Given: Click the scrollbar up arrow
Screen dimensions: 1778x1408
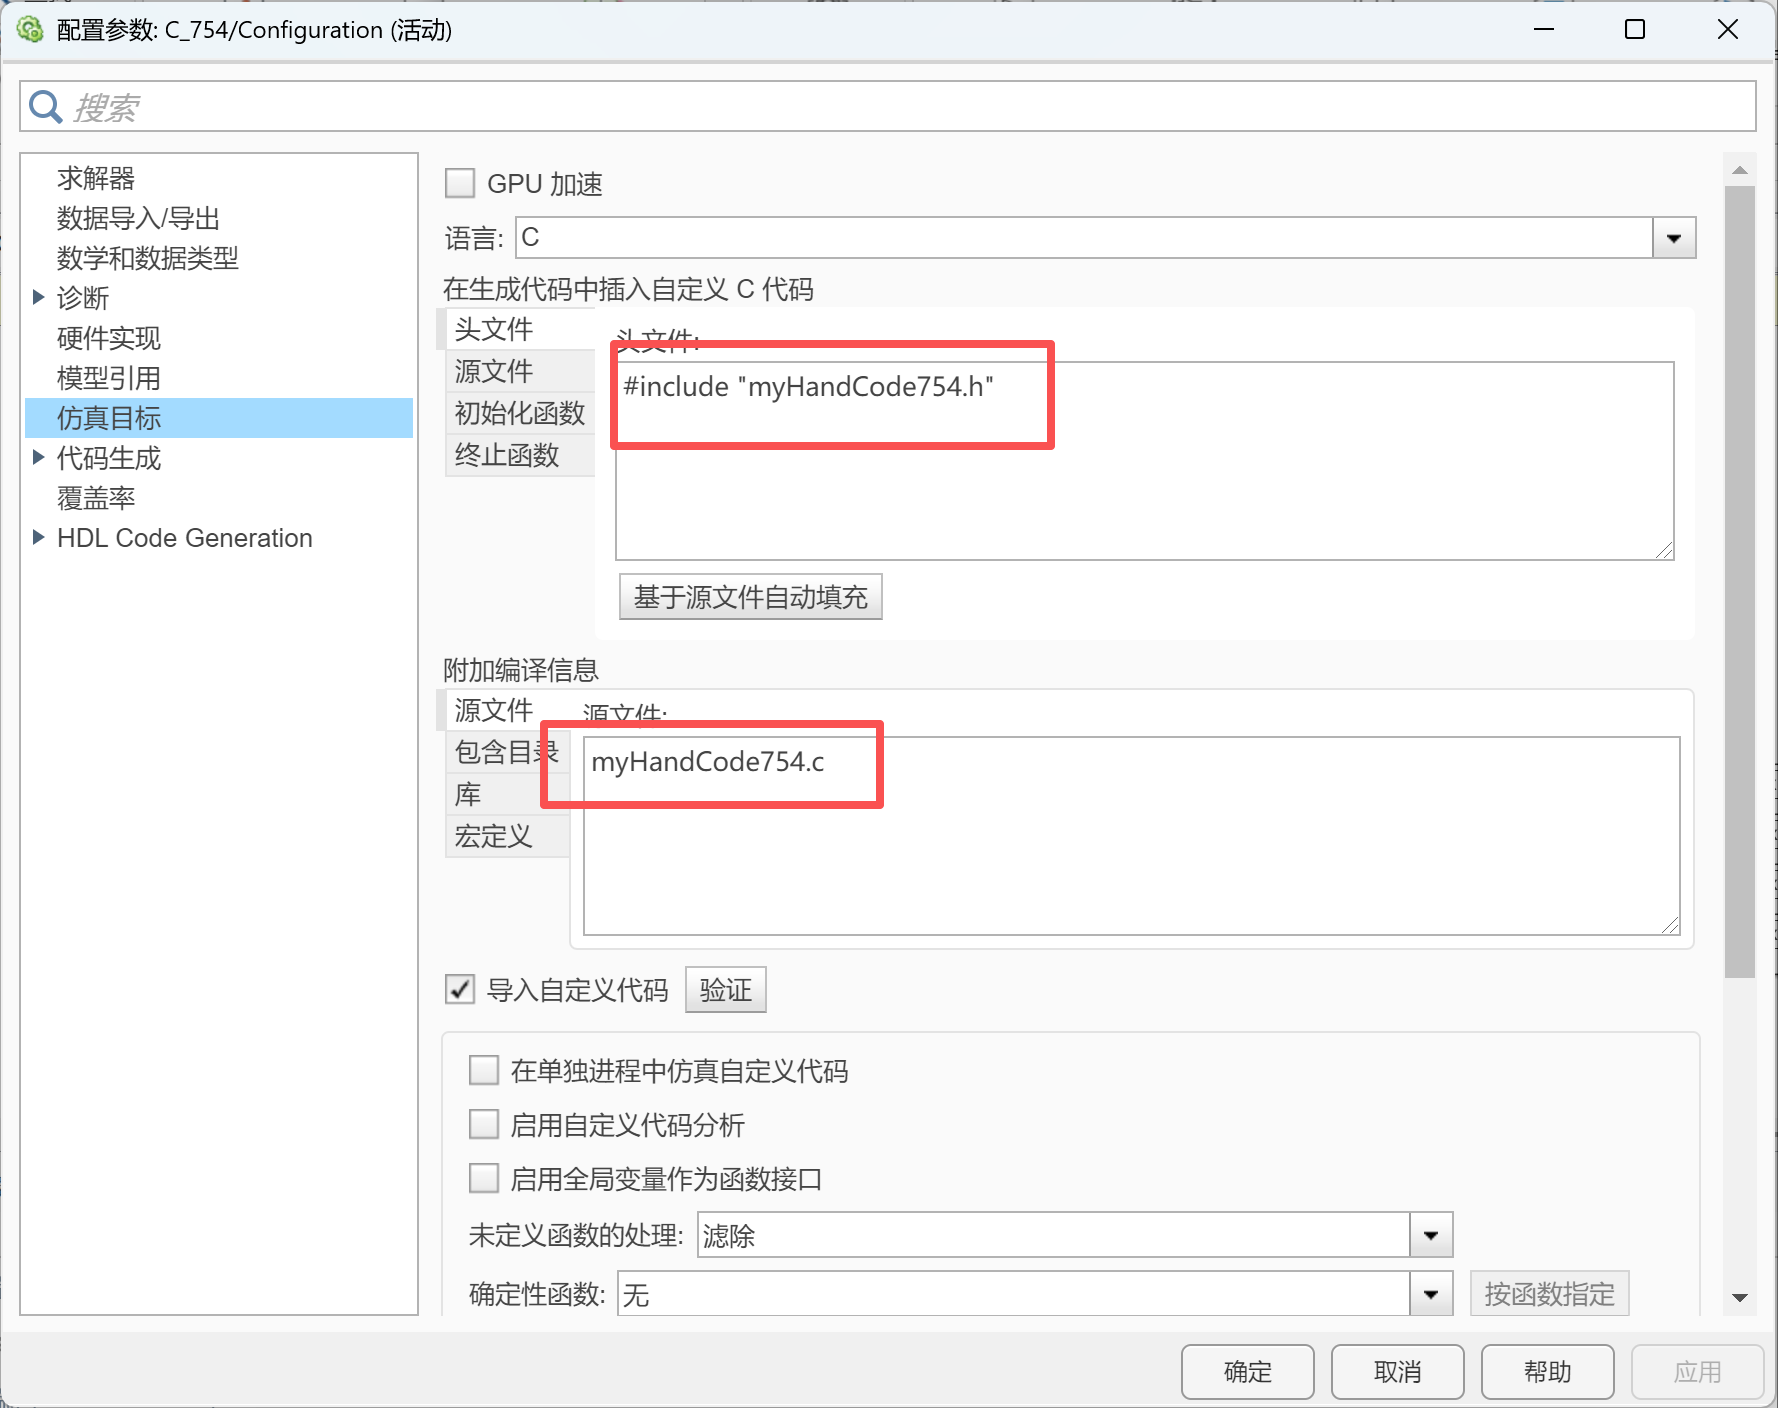Looking at the screenshot, I should [1740, 170].
